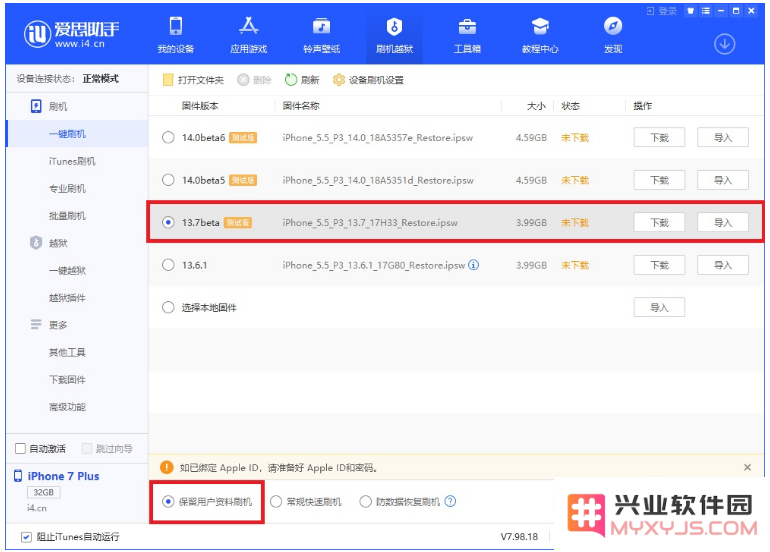This screenshot has width=770, height=552.
Task: Toggle the 跳过向导 checkbox
Action: 87,448
